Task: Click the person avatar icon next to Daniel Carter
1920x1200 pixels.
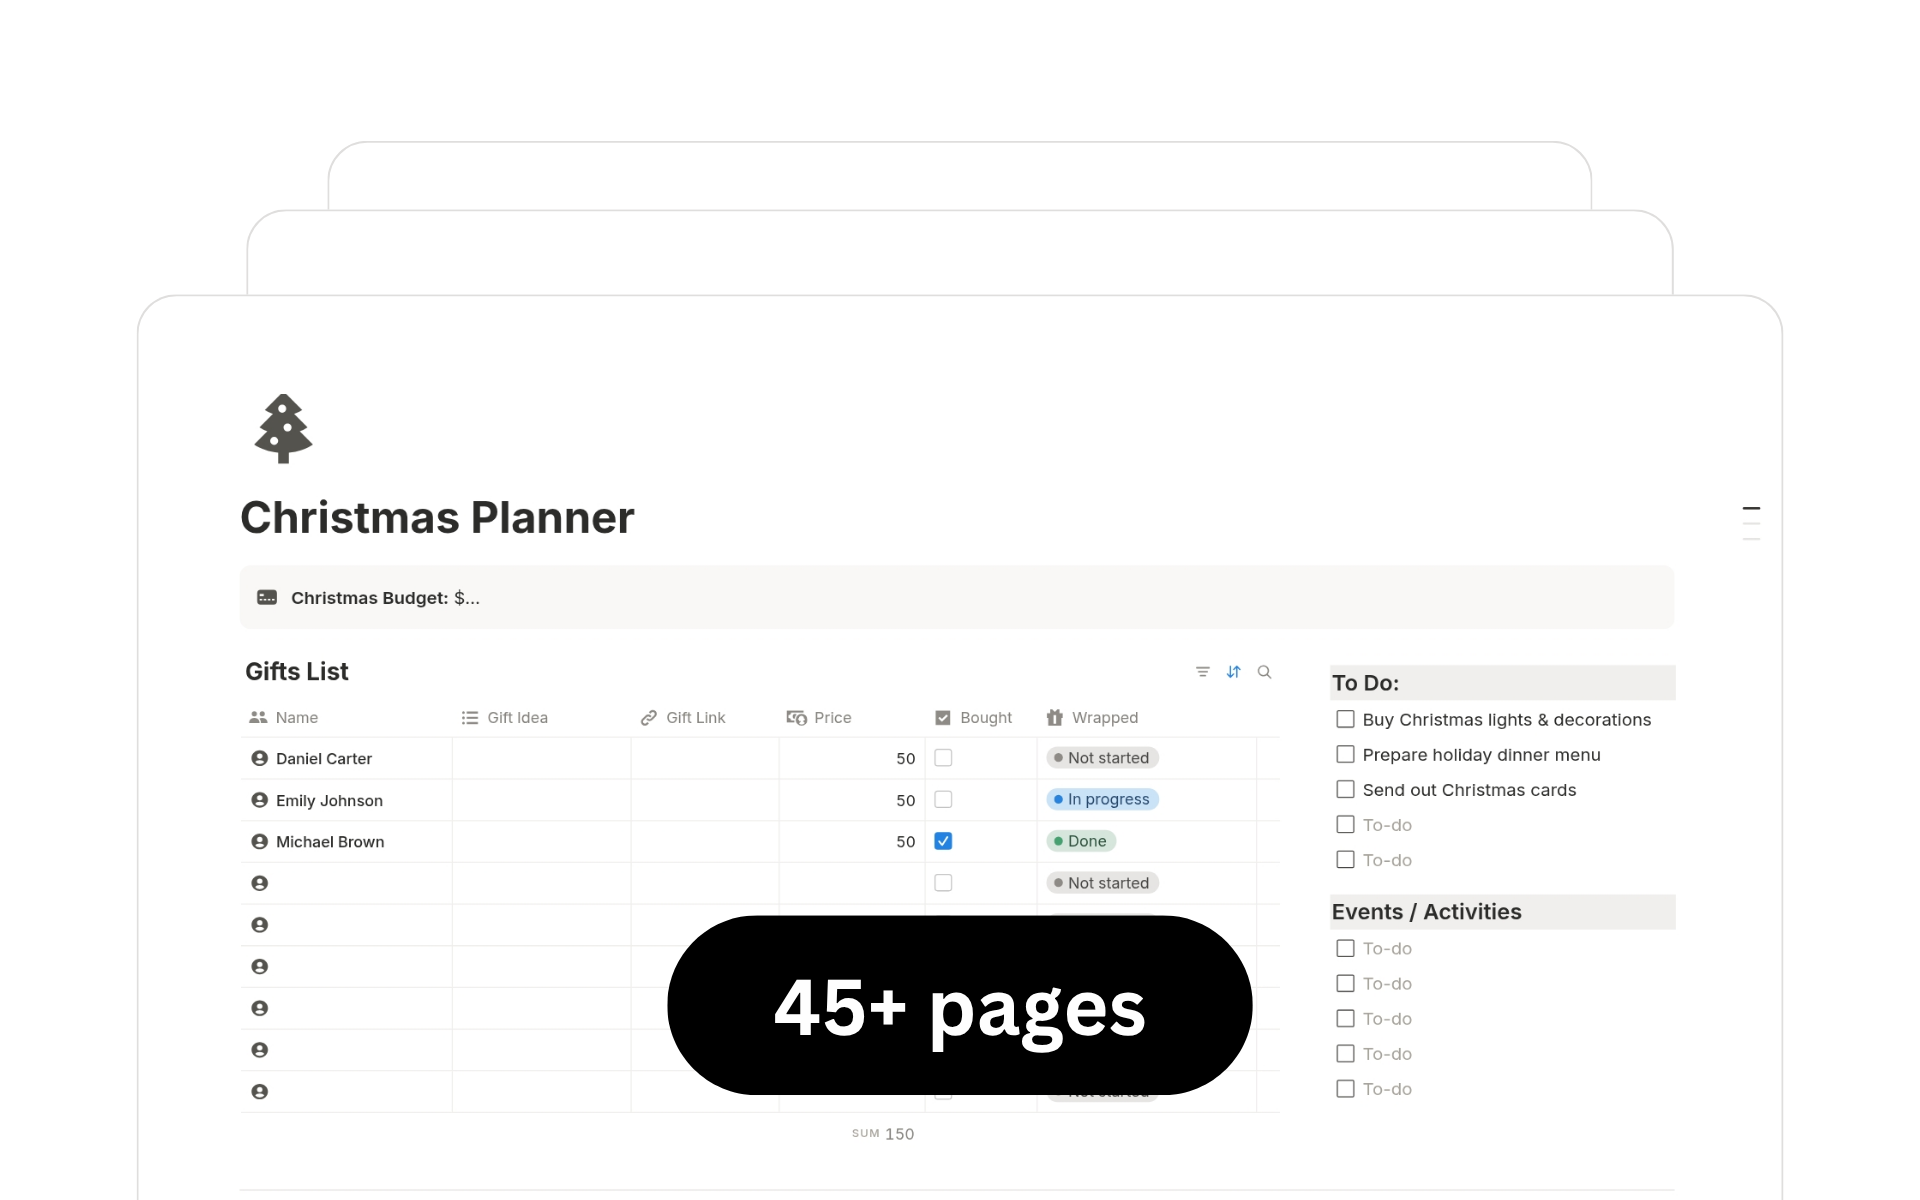Action: [259, 758]
